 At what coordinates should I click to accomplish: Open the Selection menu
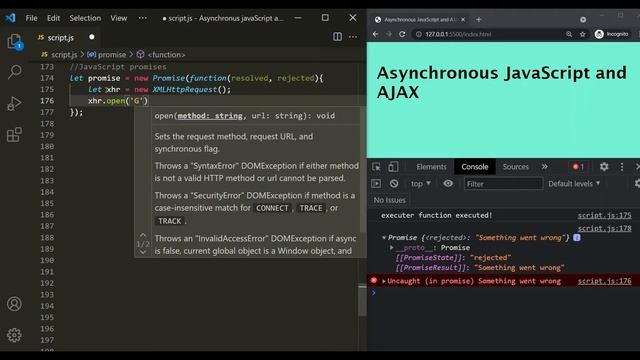85,18
